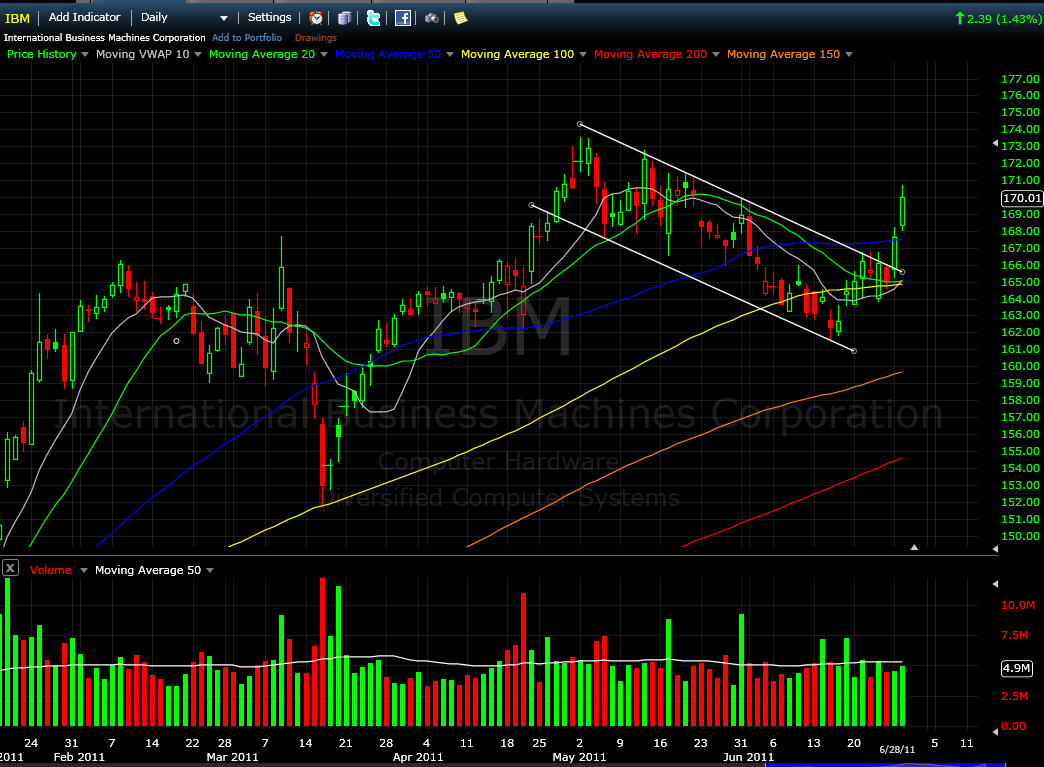Screen dimensions: 1044x767
Task: Expand the Moving Average 150 options arrow
Action: 849,55
